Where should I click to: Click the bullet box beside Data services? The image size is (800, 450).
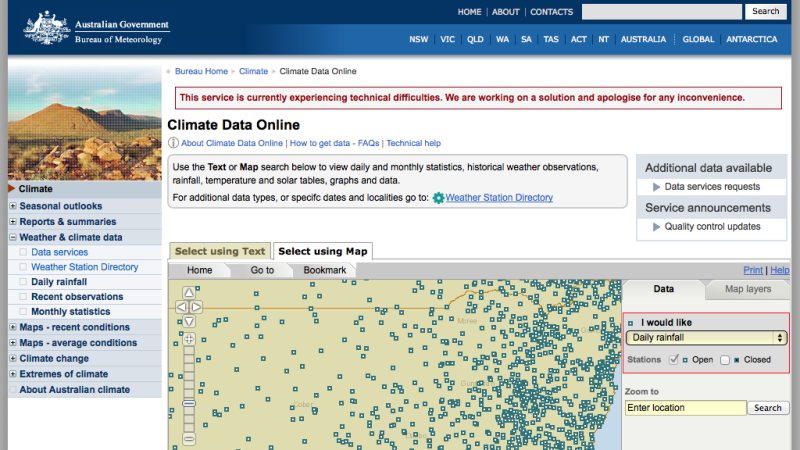[x=23, y=252]
